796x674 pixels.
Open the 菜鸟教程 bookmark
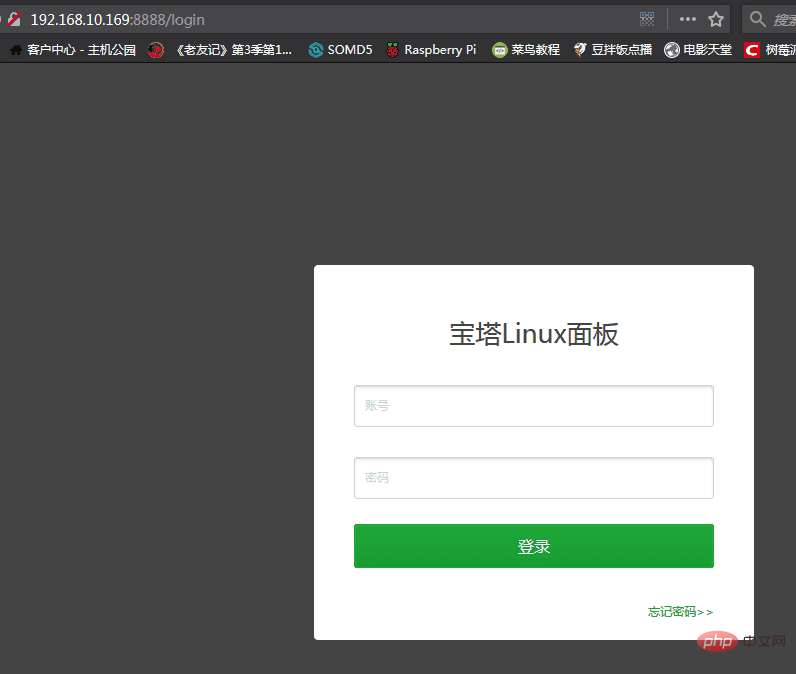526,50
